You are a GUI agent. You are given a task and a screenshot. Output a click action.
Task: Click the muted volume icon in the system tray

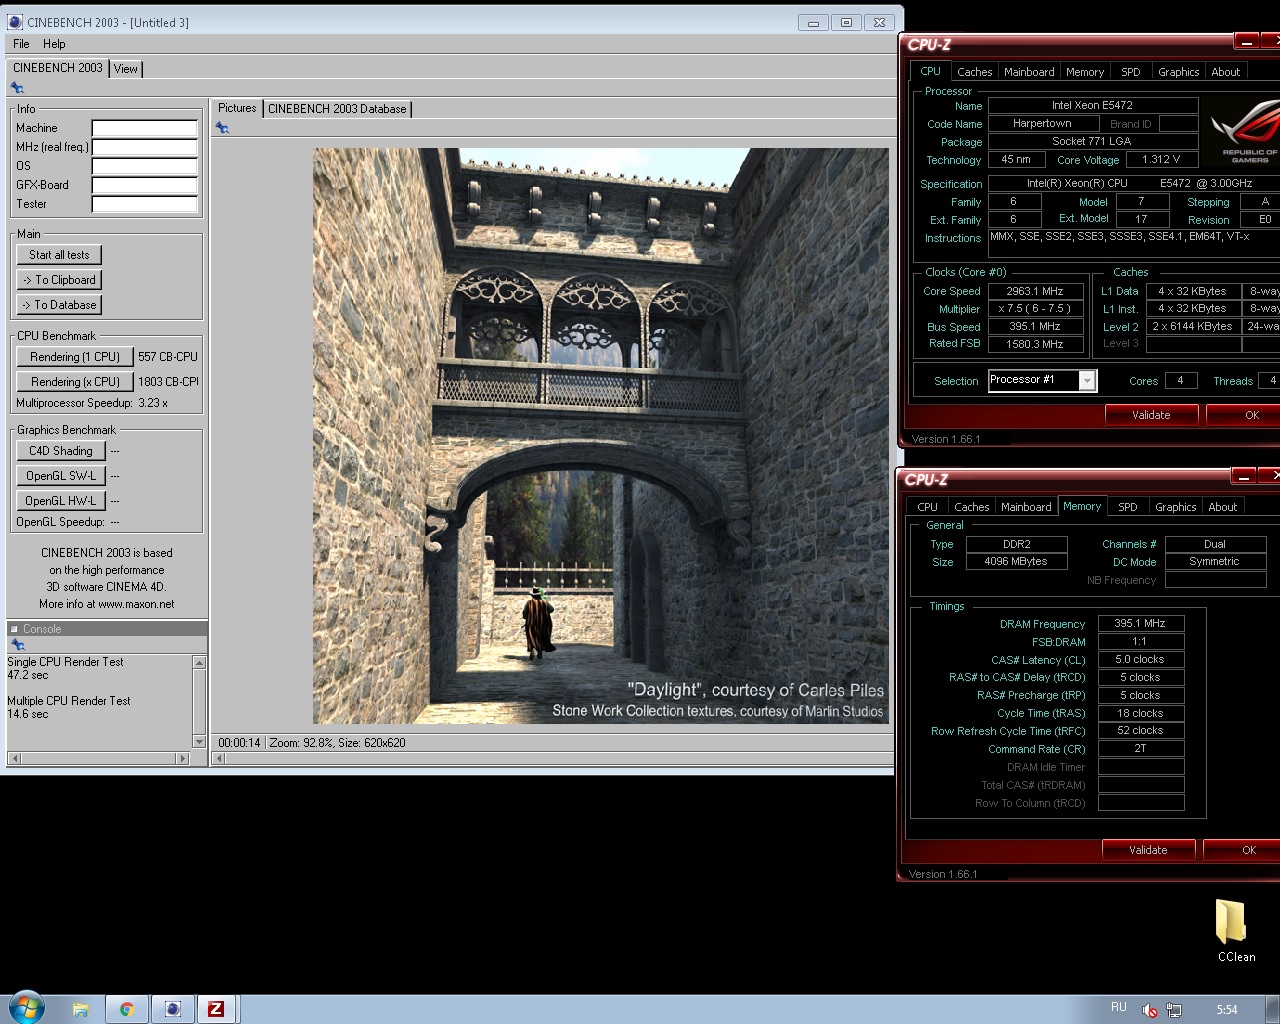coord(1150,1010)
